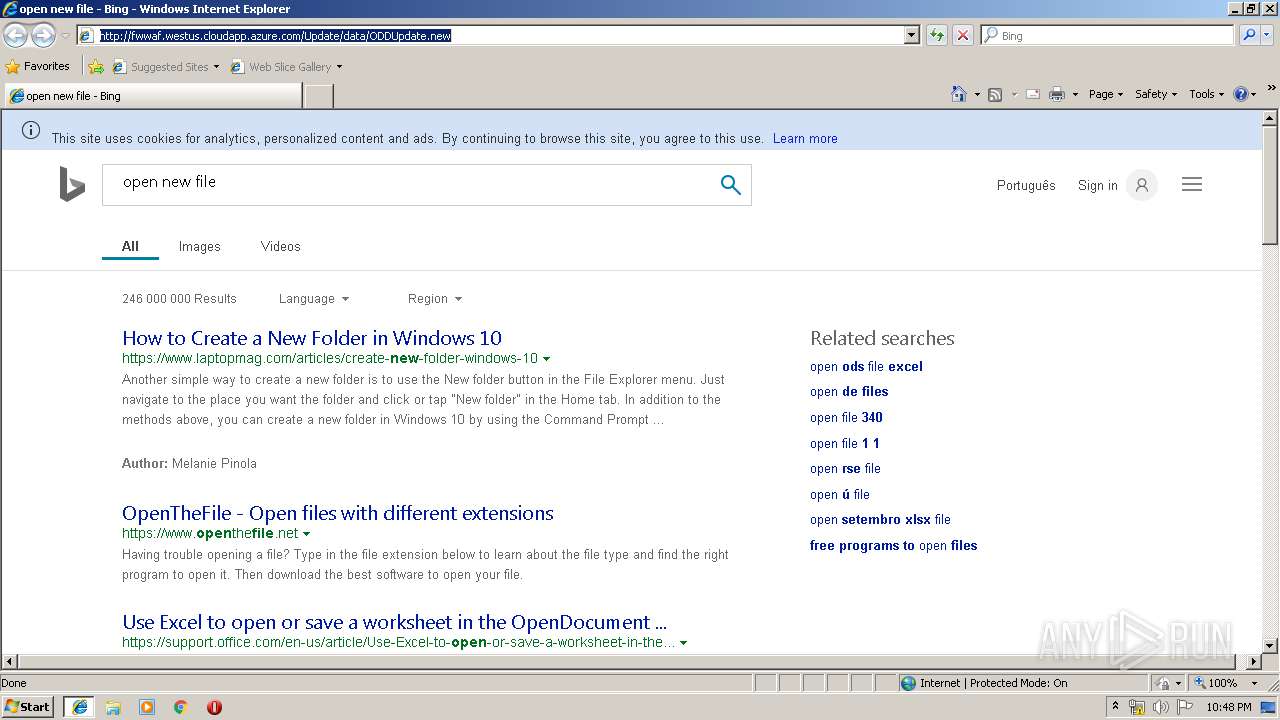
Task: Open the Page menu dropdown
Action: (1106, 94)
